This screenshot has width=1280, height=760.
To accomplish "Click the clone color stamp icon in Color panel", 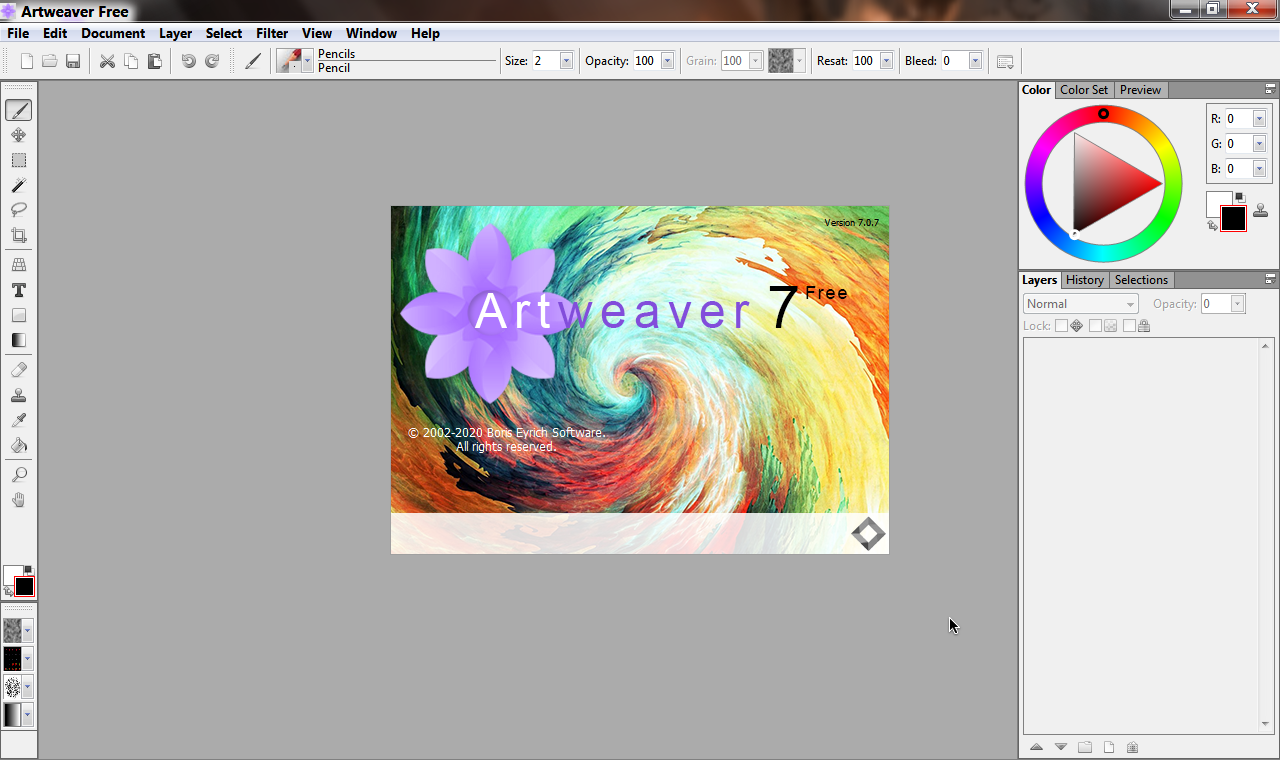I will pyautogui.click(x=1260, y=210).
